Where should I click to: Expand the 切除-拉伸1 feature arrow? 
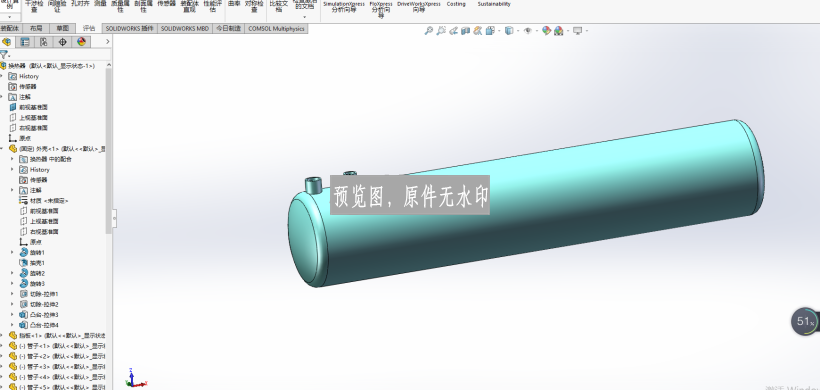coord(13,294)
